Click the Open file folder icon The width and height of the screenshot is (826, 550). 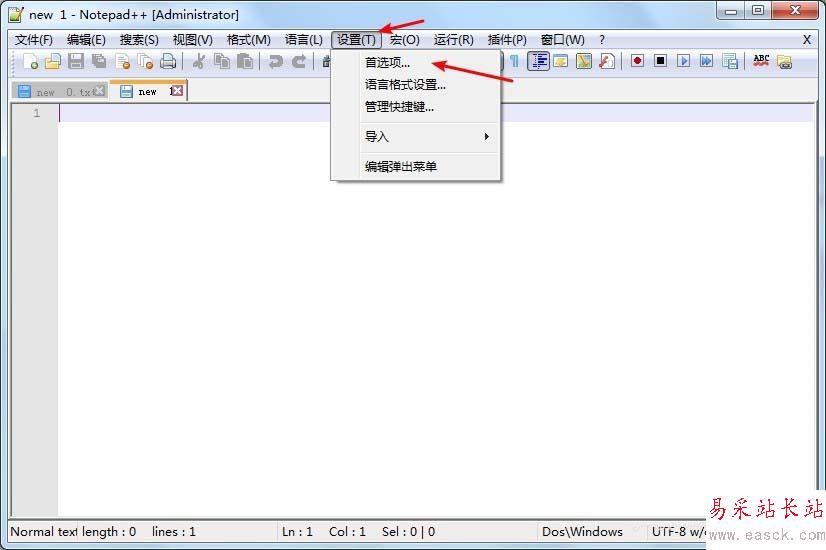53,62
